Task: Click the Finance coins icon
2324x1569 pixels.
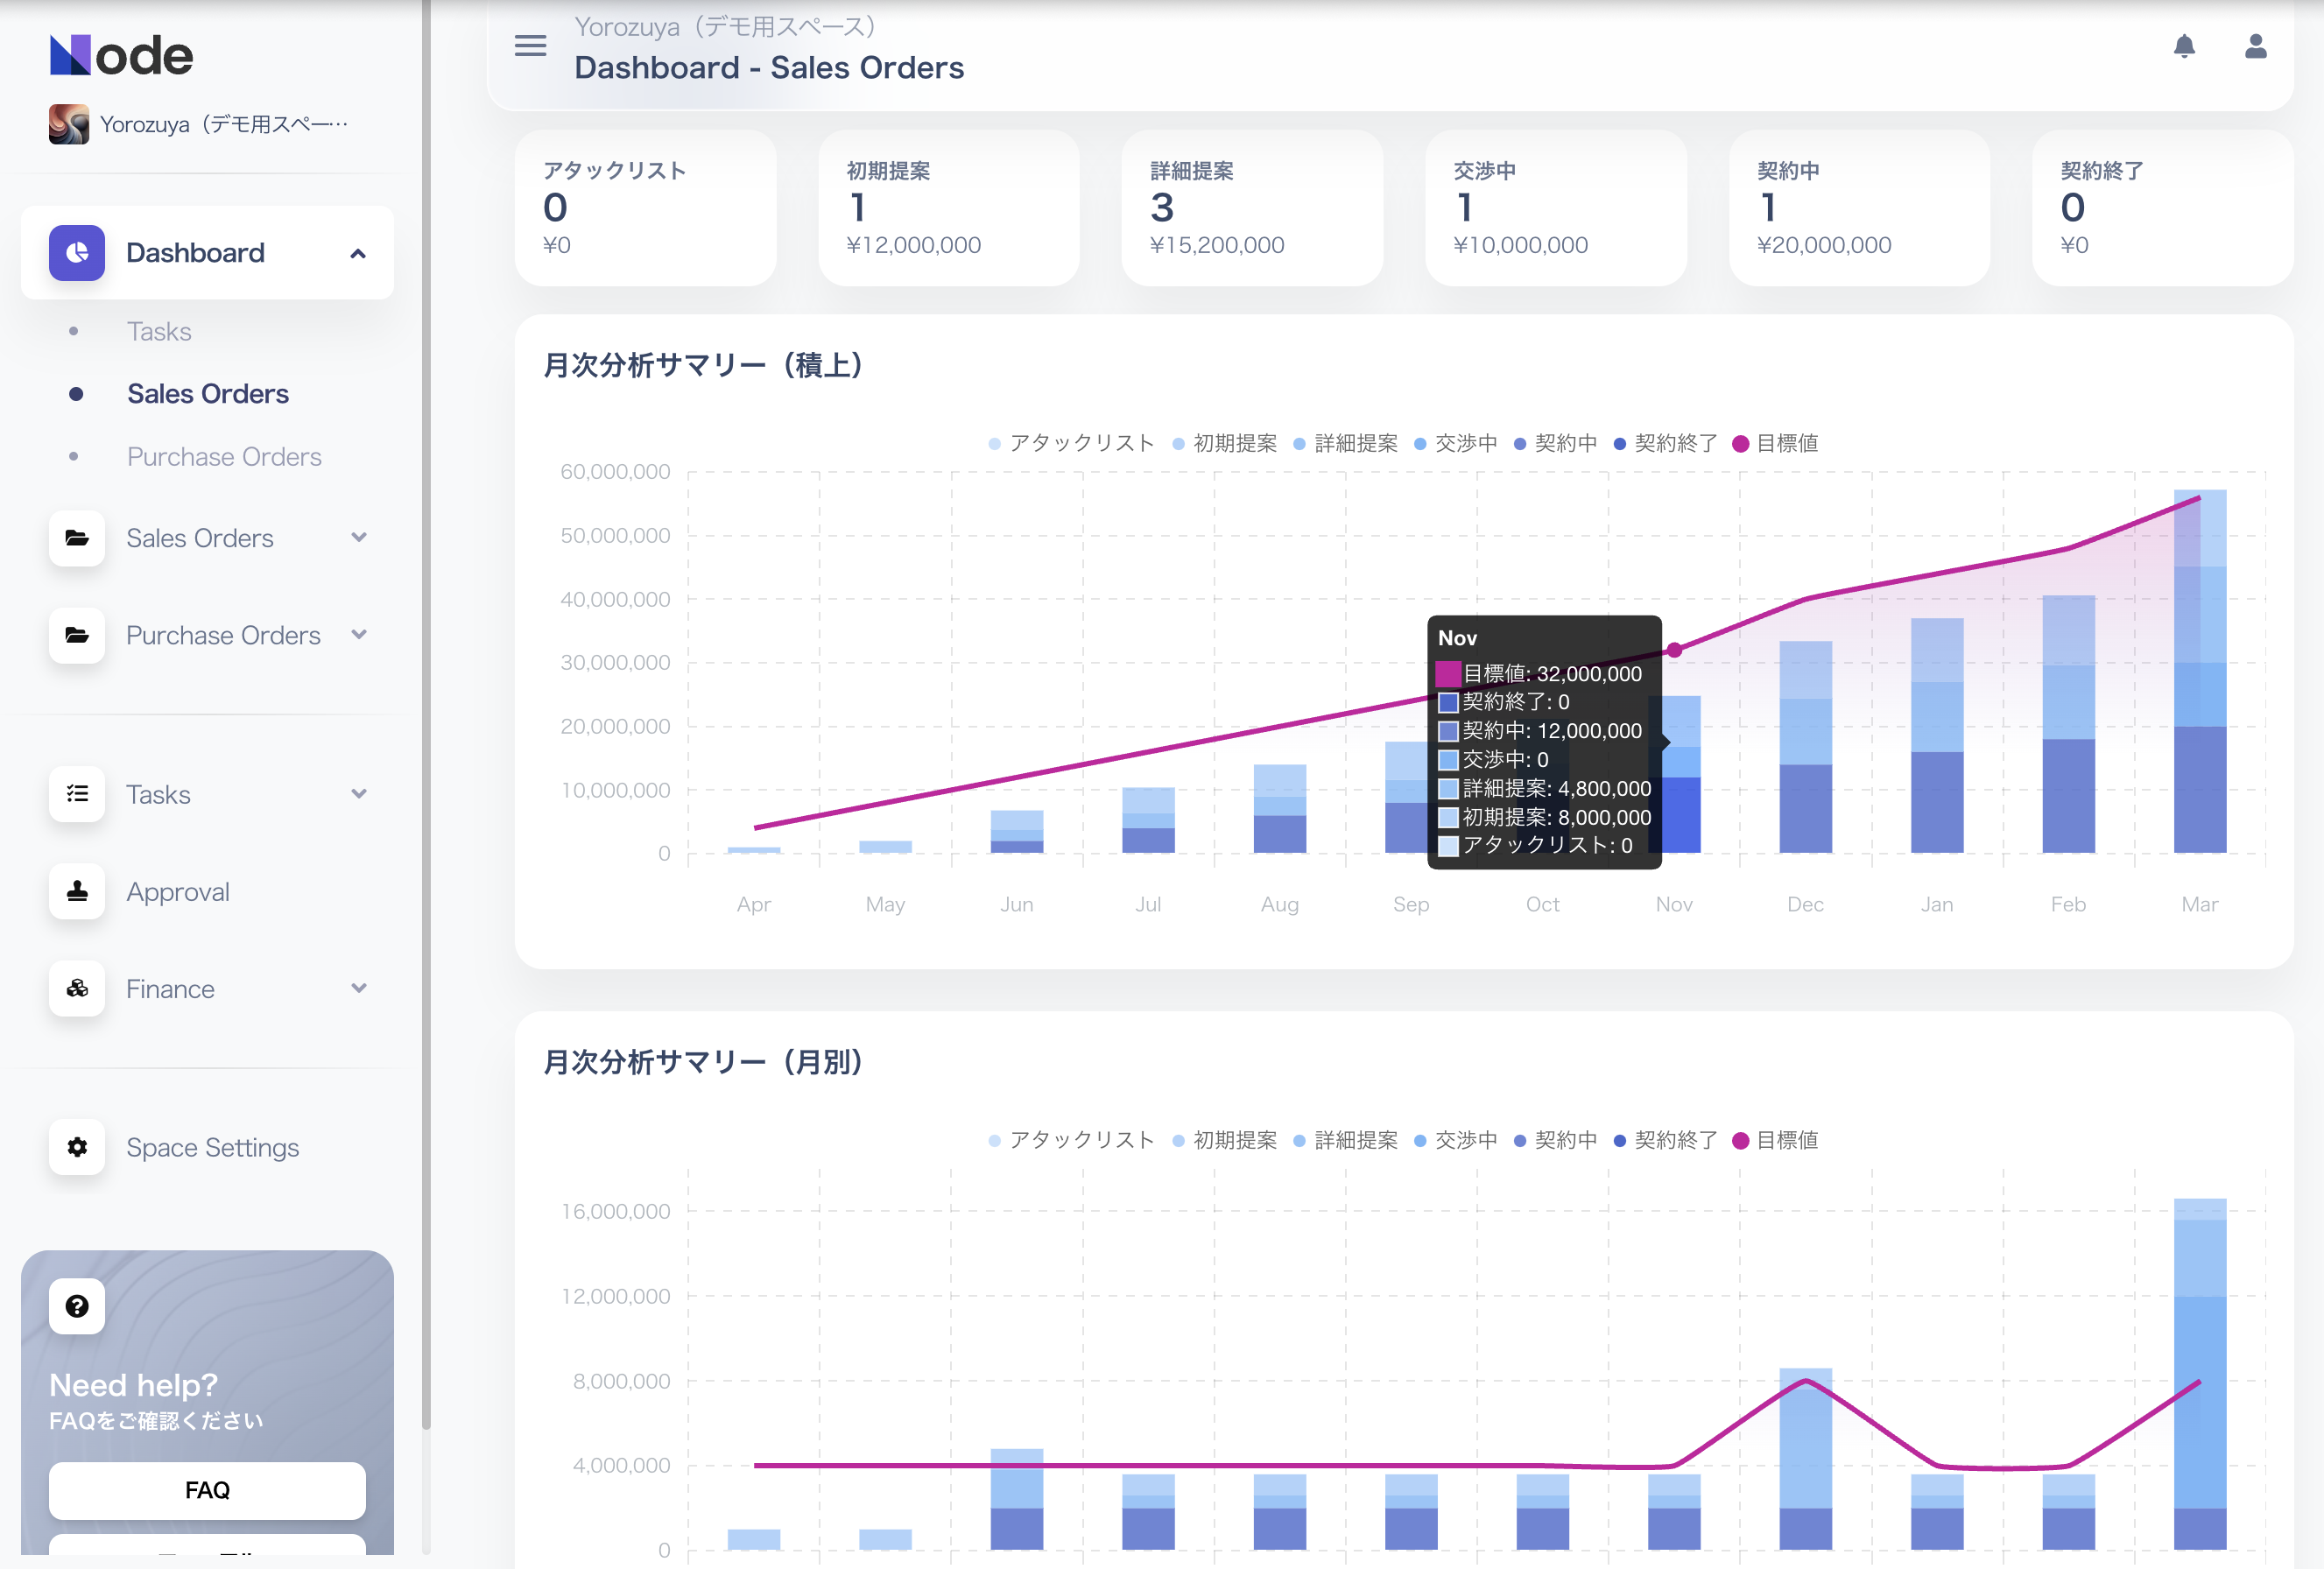Action: click(x=77, y=988)
